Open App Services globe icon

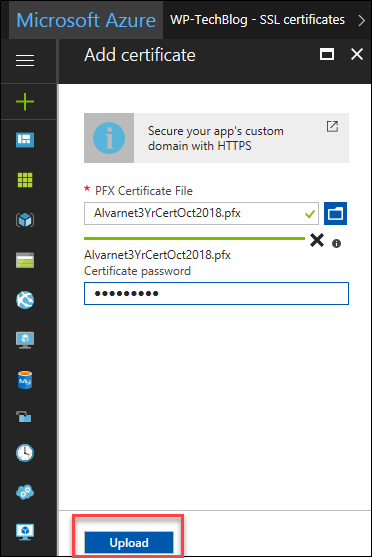[x=25, y=300]
